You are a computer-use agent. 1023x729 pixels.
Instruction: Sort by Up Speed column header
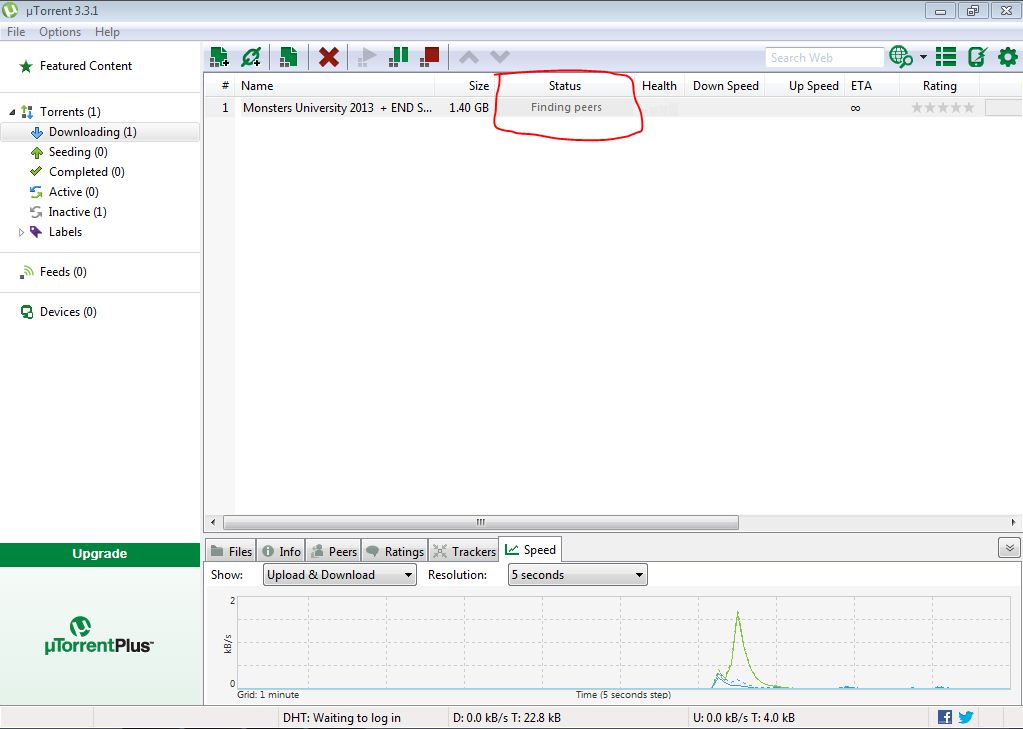tap(813, 85)
